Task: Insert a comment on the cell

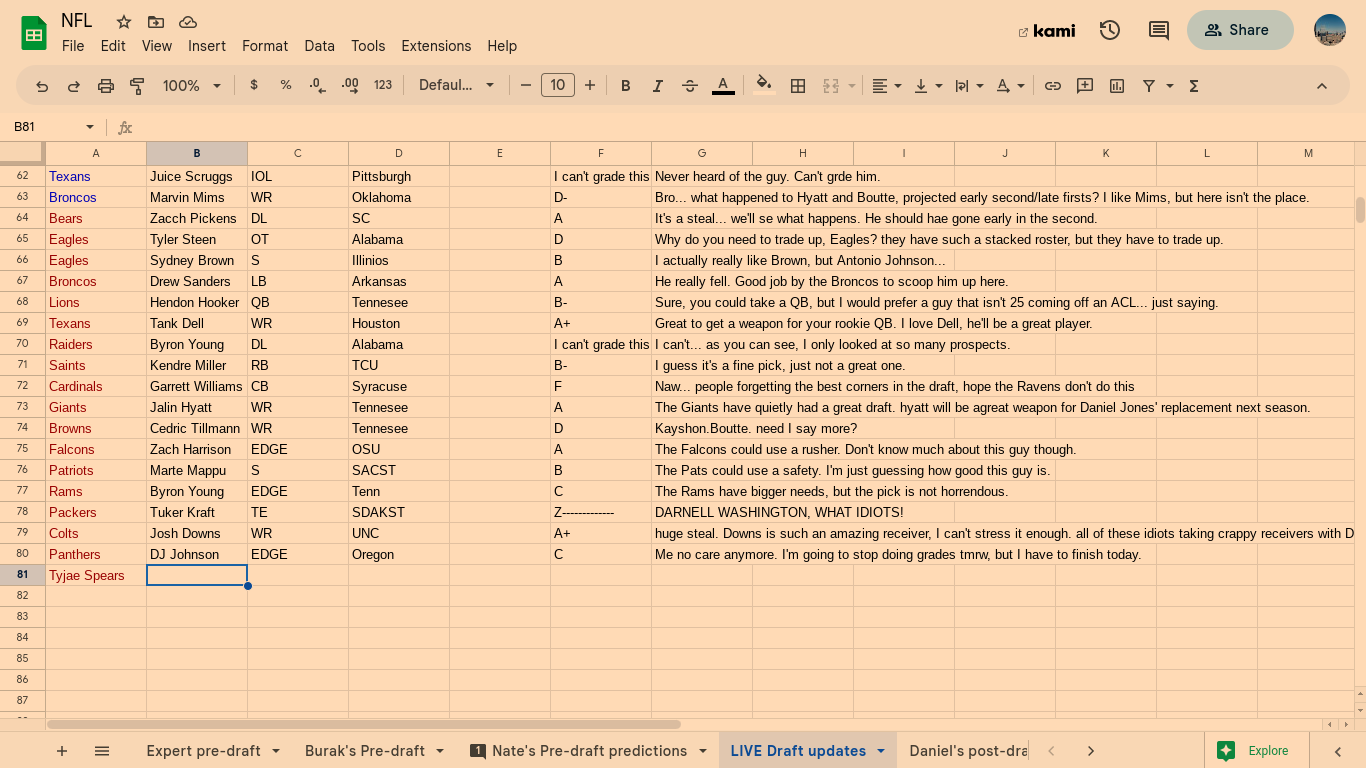Action: click(x=1085, y=86)
